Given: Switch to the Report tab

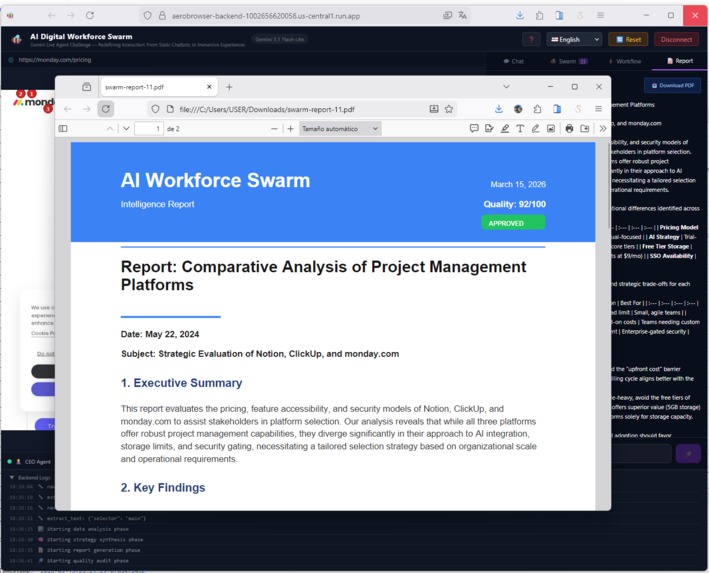Looking at the screenshot, I should (680, 61).
